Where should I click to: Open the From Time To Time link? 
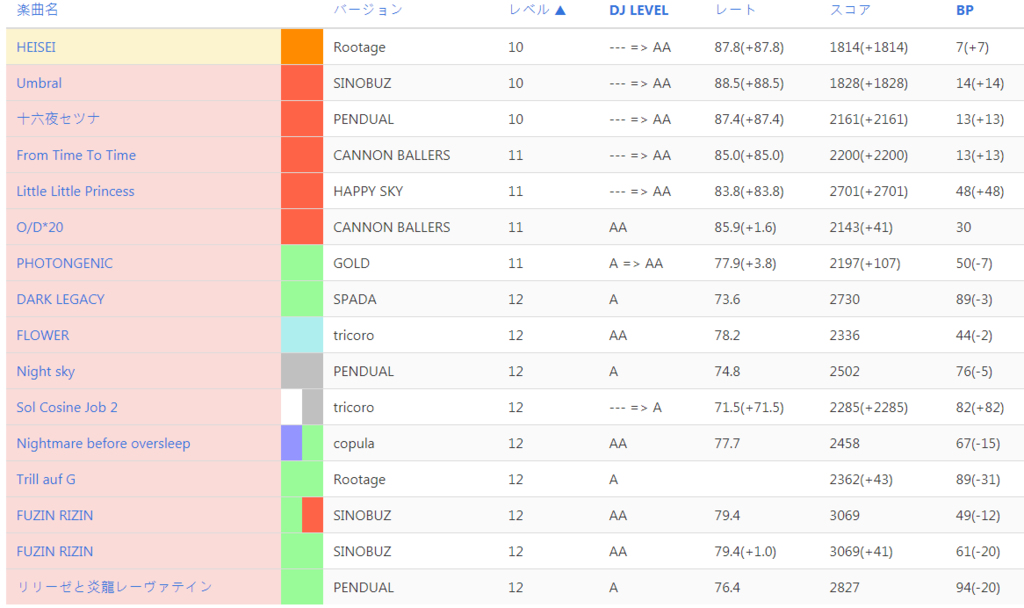(x=76, y=155)
